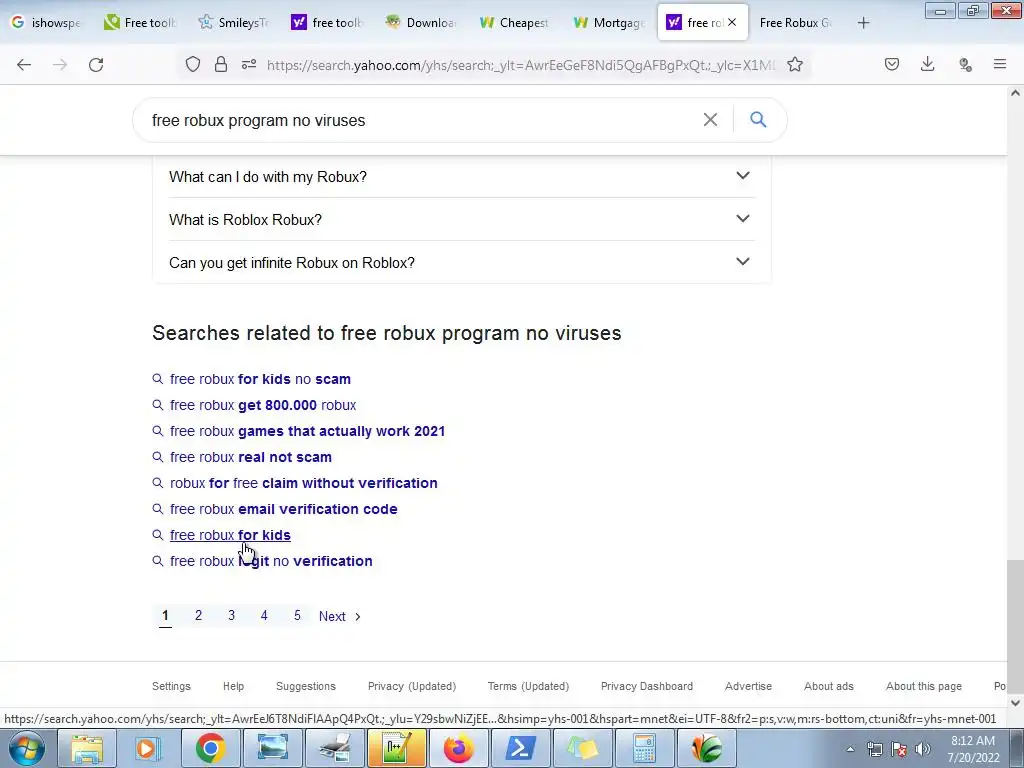Switch to the Mortgage tab
The height and width of the screenshot is (768, 1024).
point(610,23)
